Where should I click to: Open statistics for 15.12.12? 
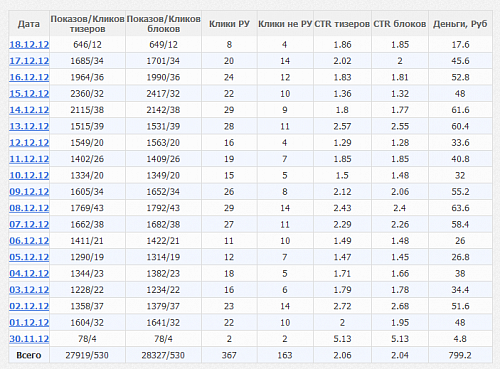tap(29, 94)
